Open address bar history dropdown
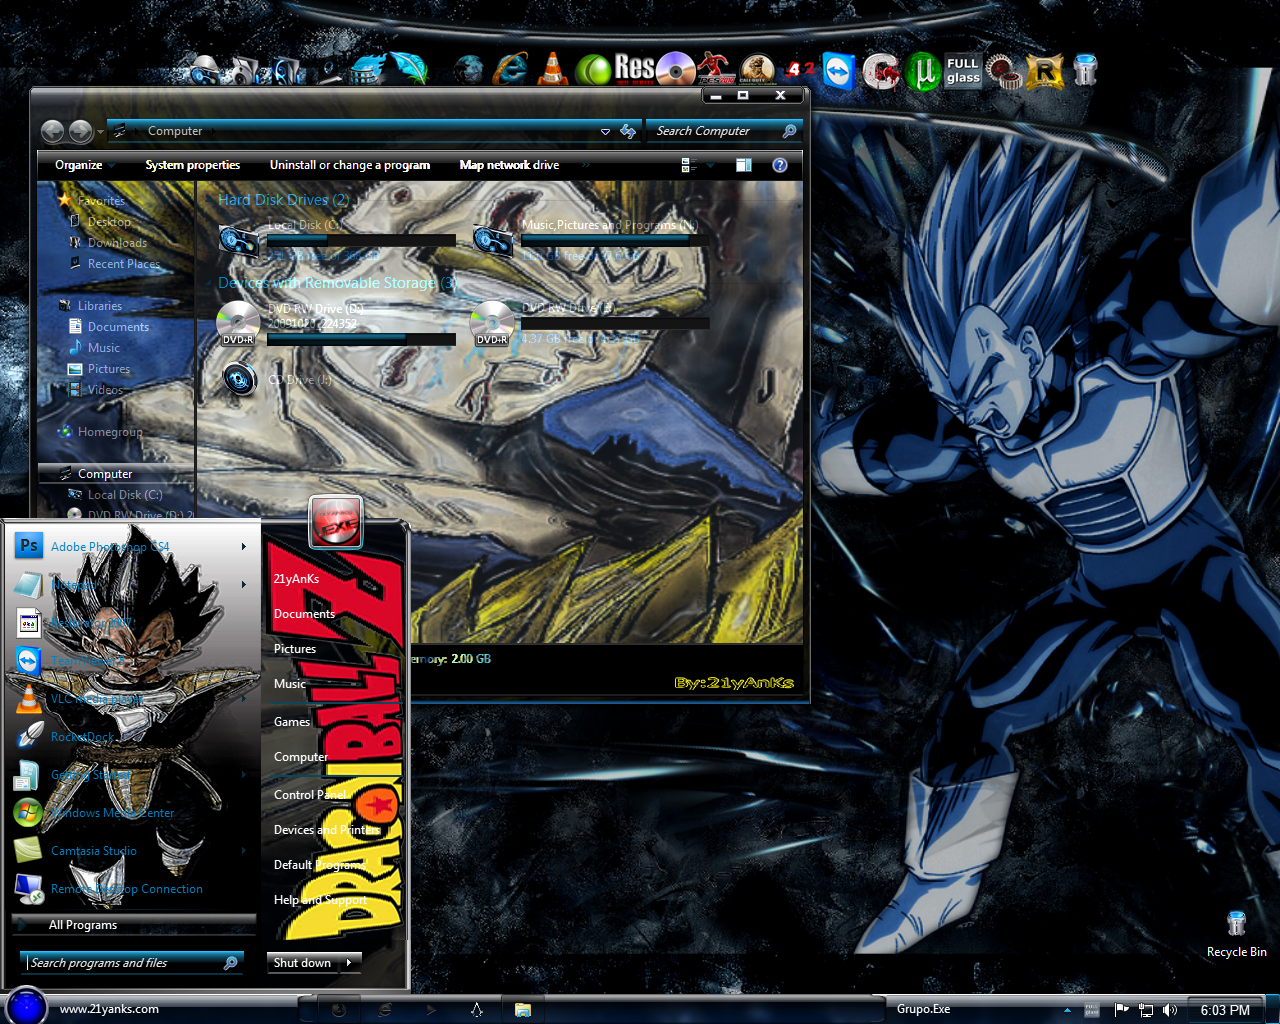This screenshot has width=1280, height=1024. [605, 131]
